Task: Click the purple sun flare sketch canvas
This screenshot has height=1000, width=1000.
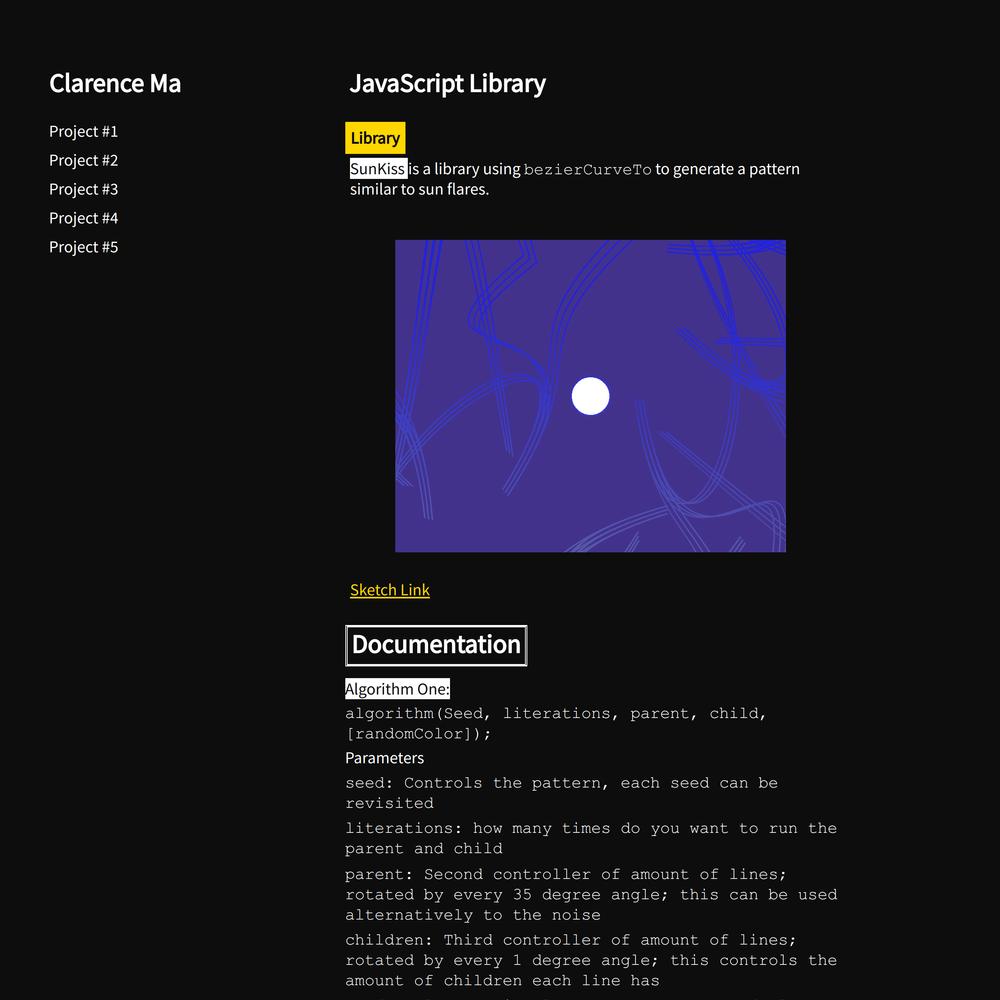Action: [x=591, y=396]
